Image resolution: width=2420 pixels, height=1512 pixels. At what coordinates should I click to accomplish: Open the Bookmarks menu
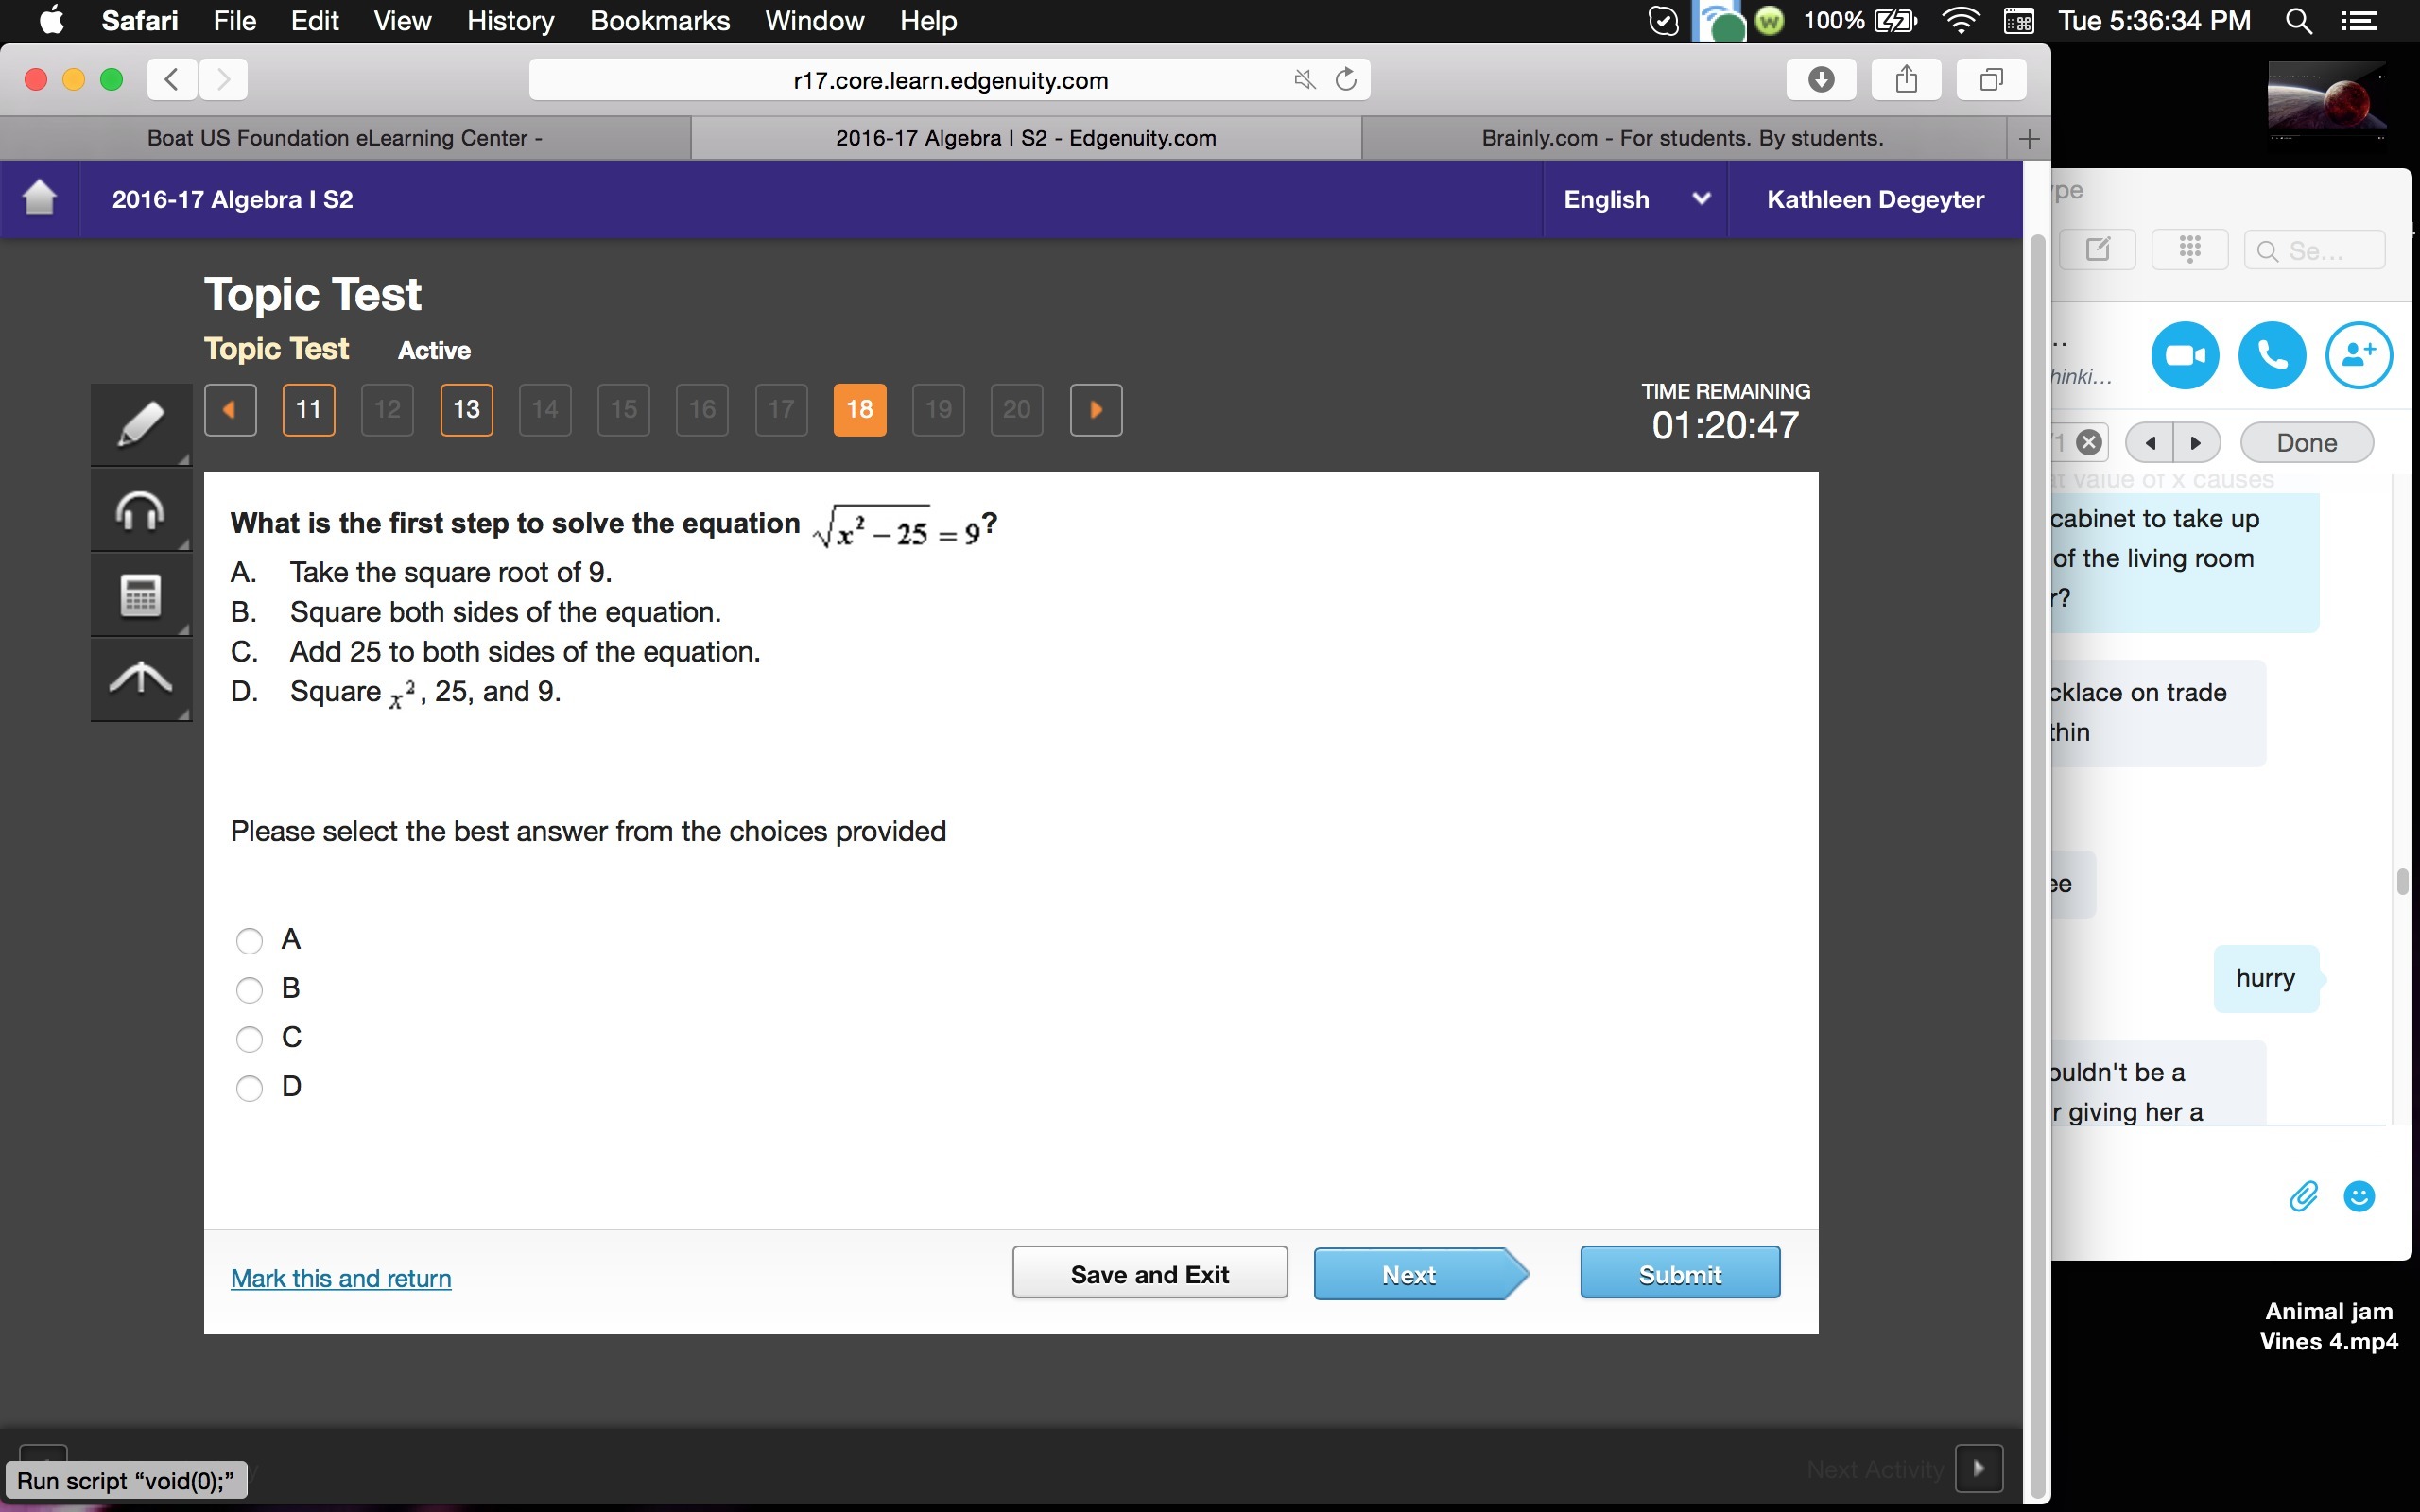click(659, 21)
